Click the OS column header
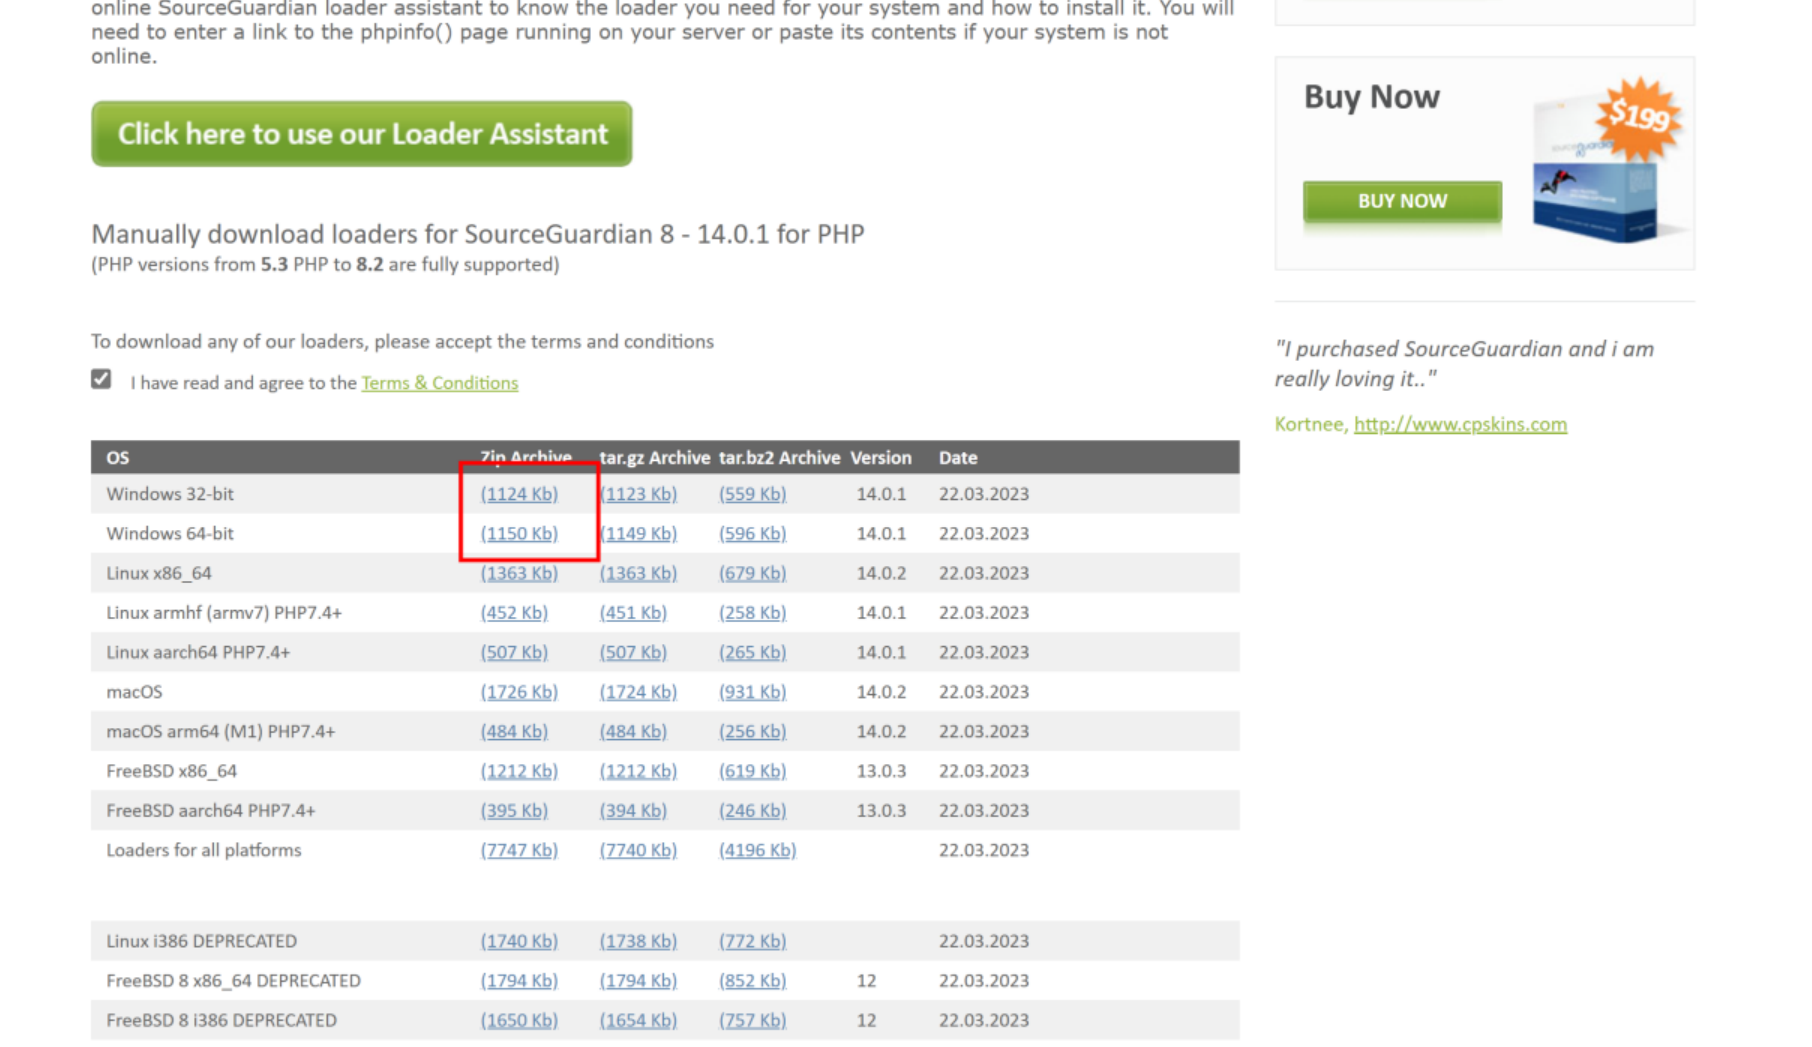Image resolution: width=1812 pixels, height=1047 pixels. (118, 458)
